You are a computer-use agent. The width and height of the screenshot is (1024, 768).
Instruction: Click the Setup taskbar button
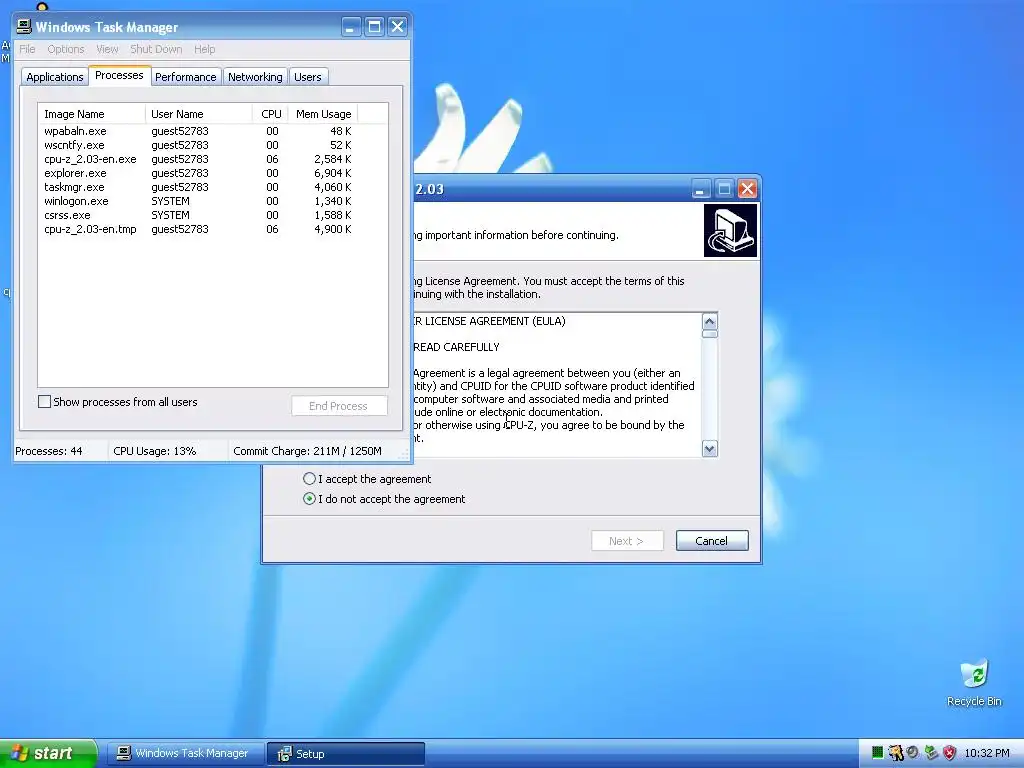coord(346,754)
